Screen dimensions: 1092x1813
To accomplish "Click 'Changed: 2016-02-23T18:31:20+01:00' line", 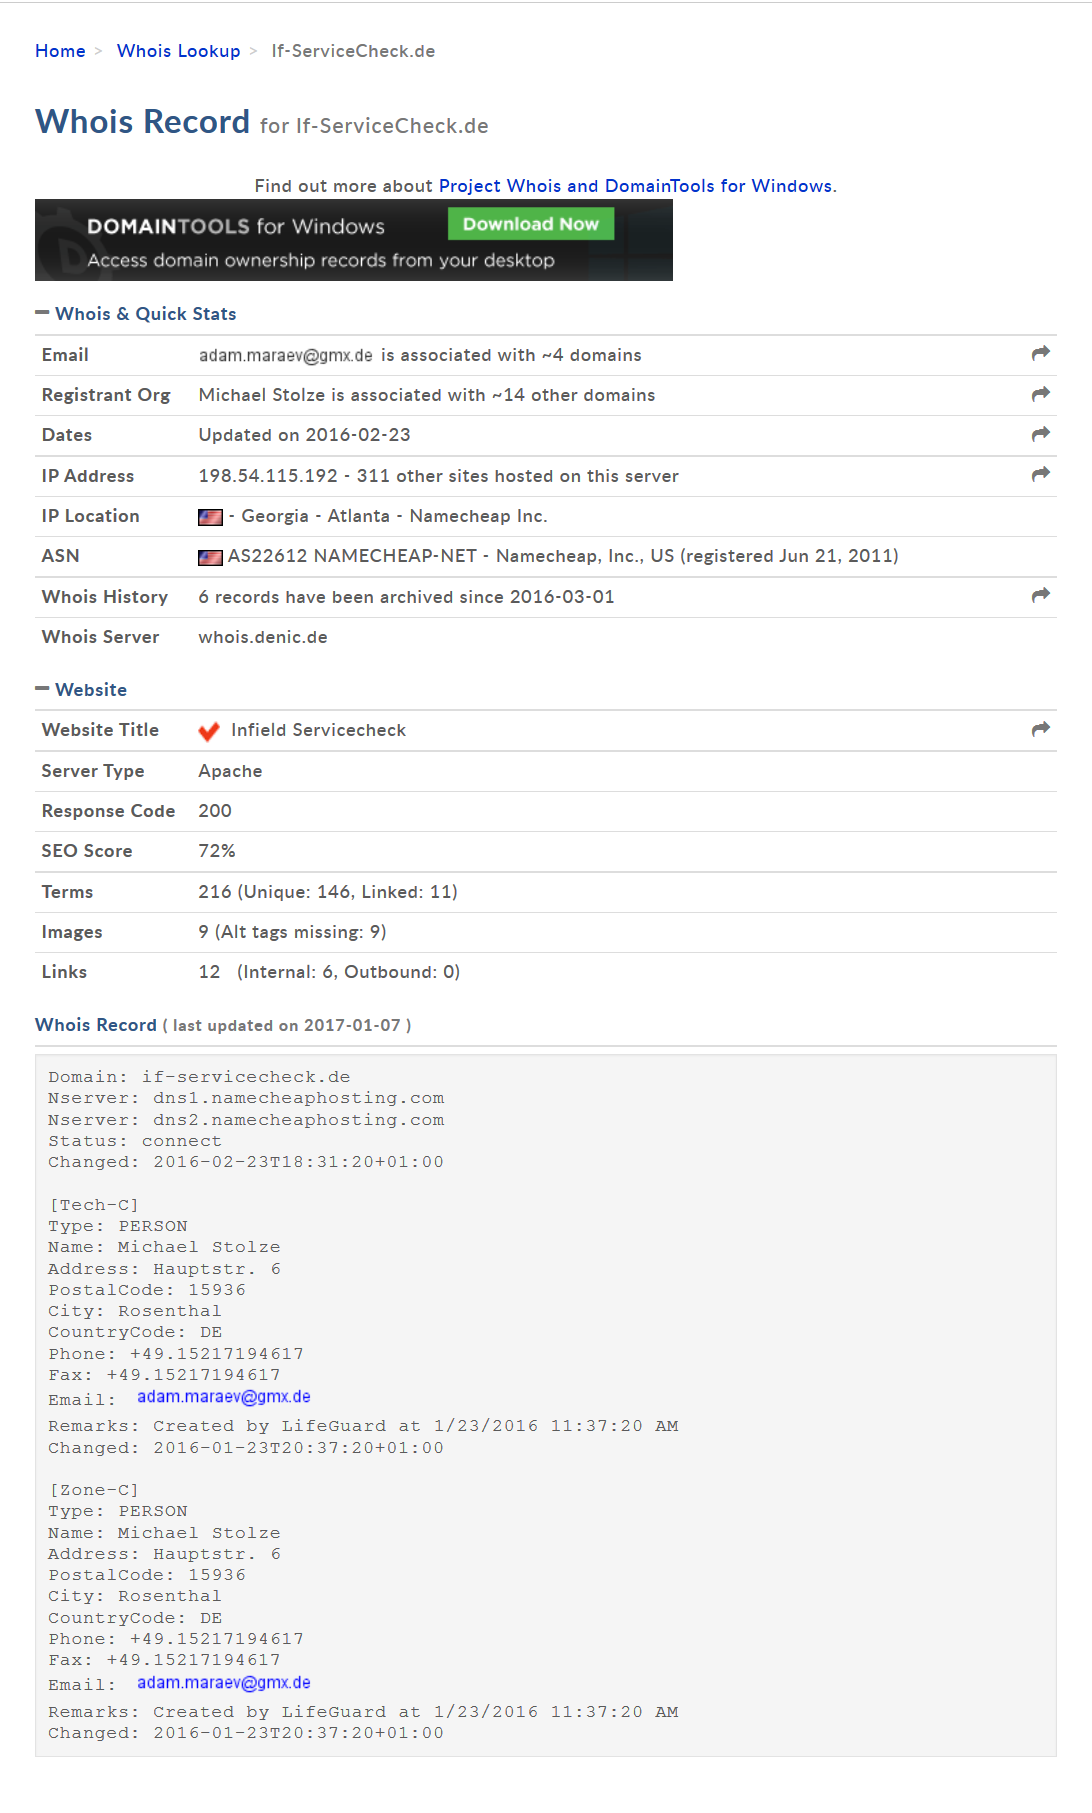I will (246, 1162).
